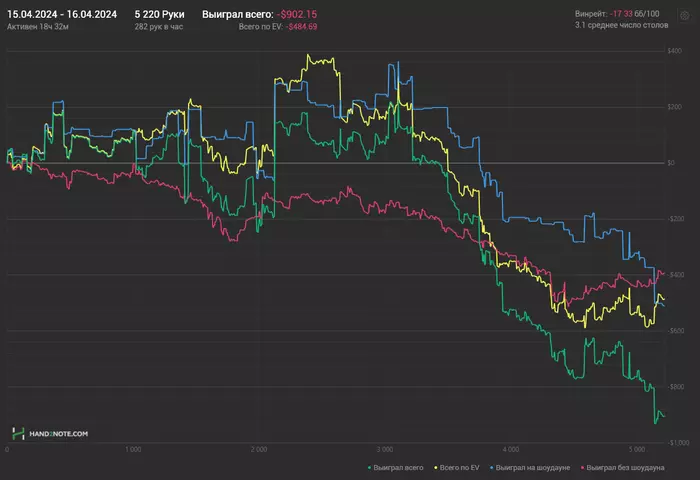Click the Hand2Note logo icon
Image resolution: width=700 pixels, height=480 pixels.
coord(18,434)
